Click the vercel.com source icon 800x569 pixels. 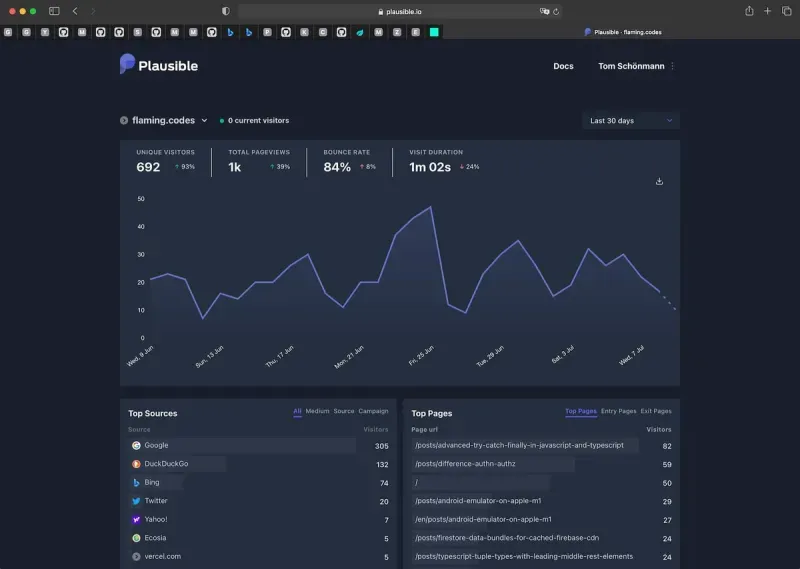tap(136, 557)
